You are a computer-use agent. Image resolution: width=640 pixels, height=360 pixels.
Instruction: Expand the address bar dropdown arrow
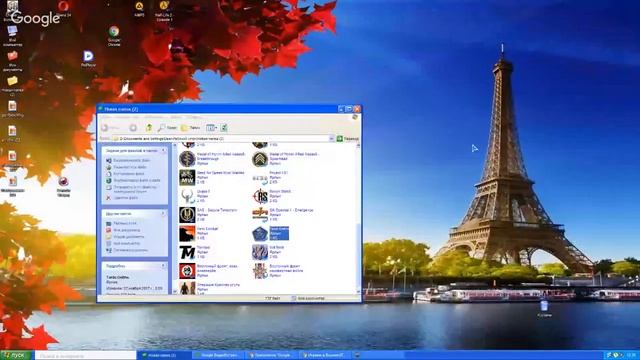click(331, 139)
